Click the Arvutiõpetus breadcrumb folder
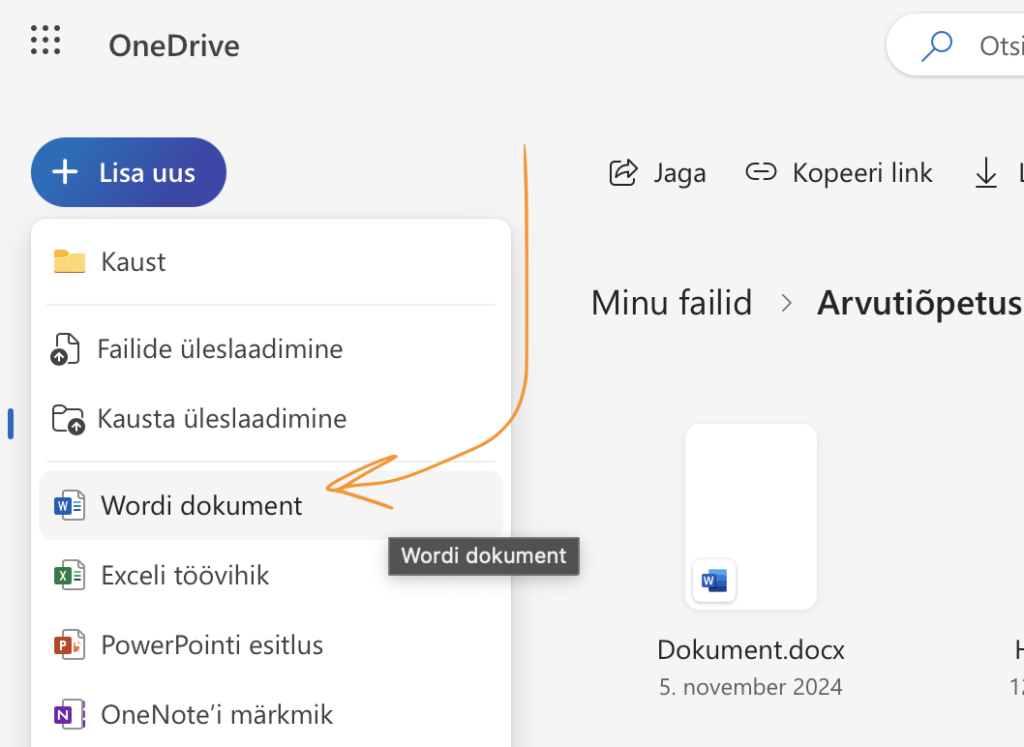 click(919, 302)
